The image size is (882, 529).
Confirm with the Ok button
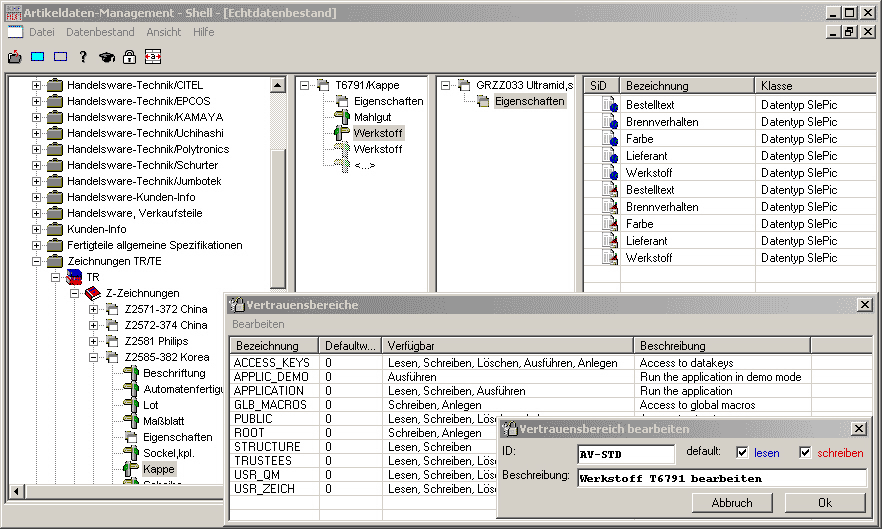tap(825, 503)
